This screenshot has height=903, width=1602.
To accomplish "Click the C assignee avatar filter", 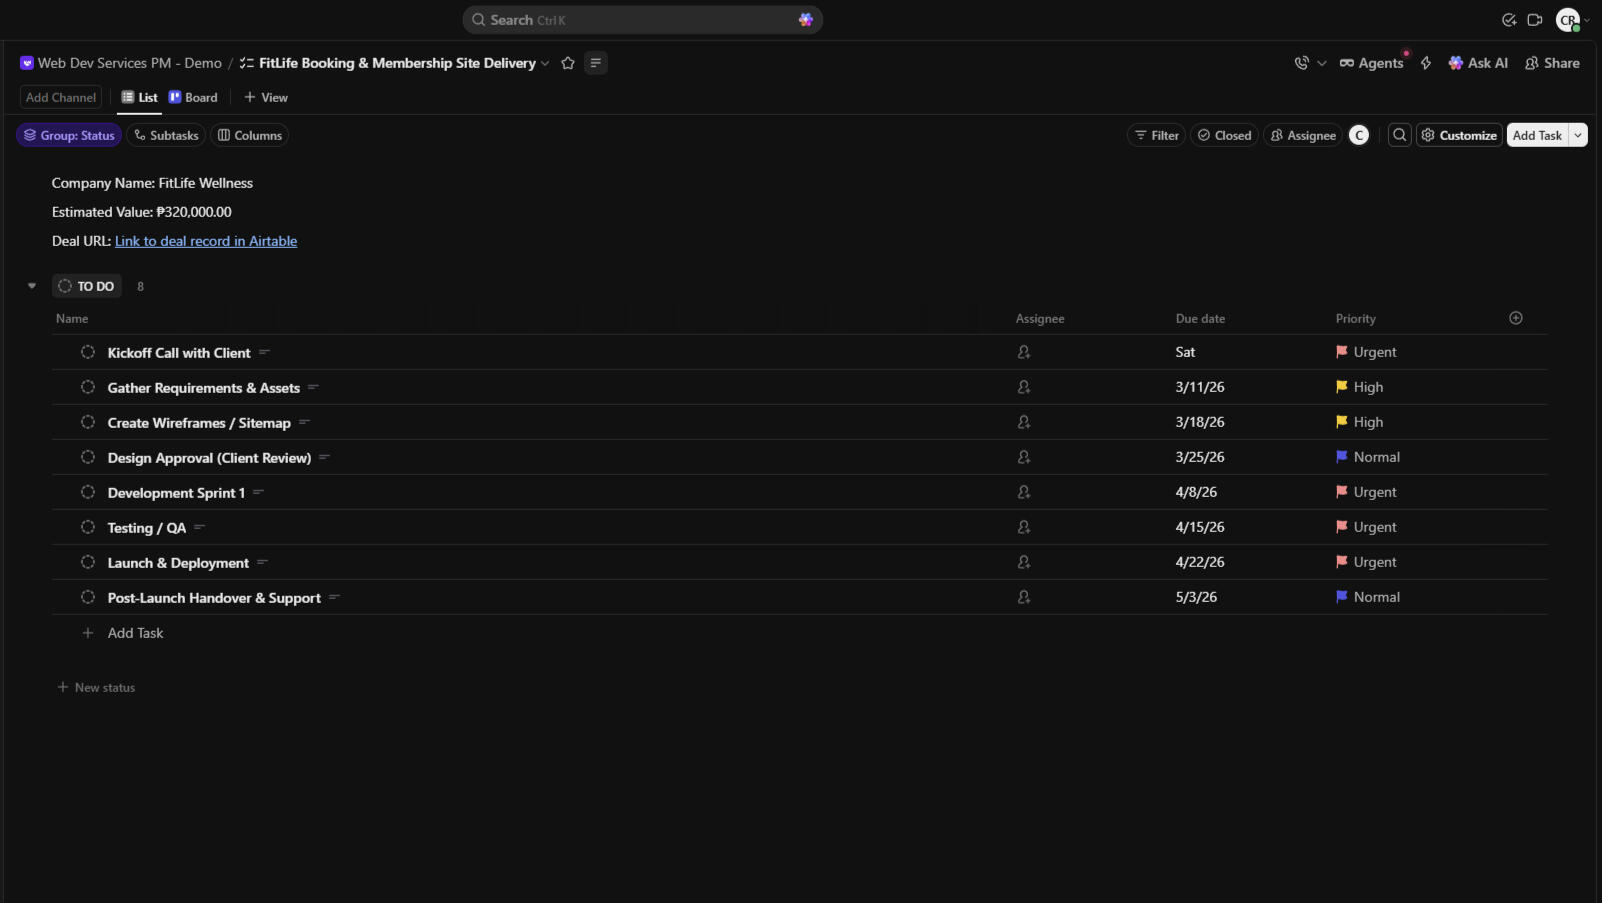I will (x=1359, y=135).
